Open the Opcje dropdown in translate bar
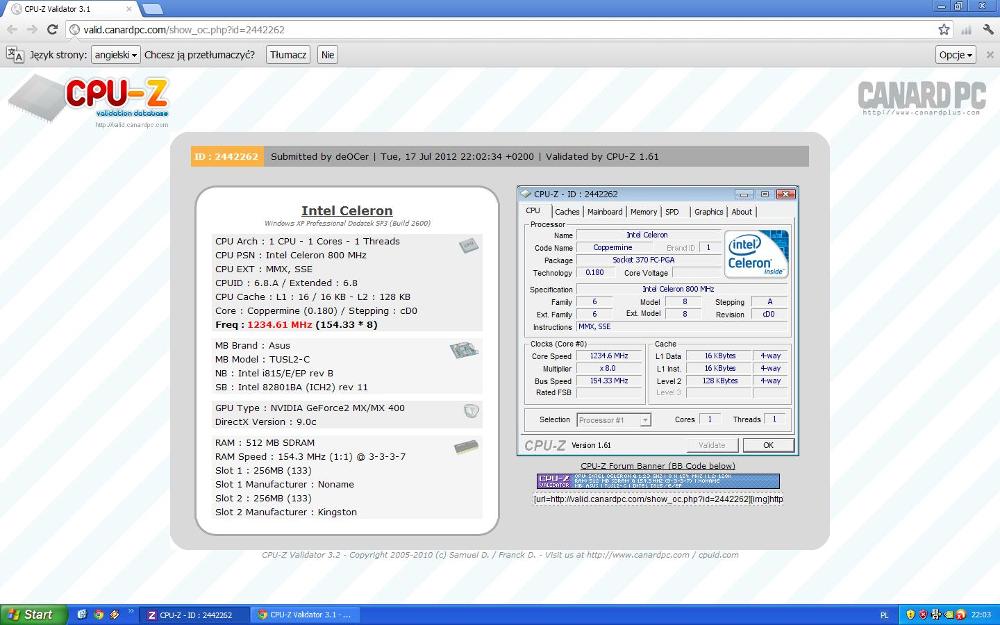 [955, 55]
